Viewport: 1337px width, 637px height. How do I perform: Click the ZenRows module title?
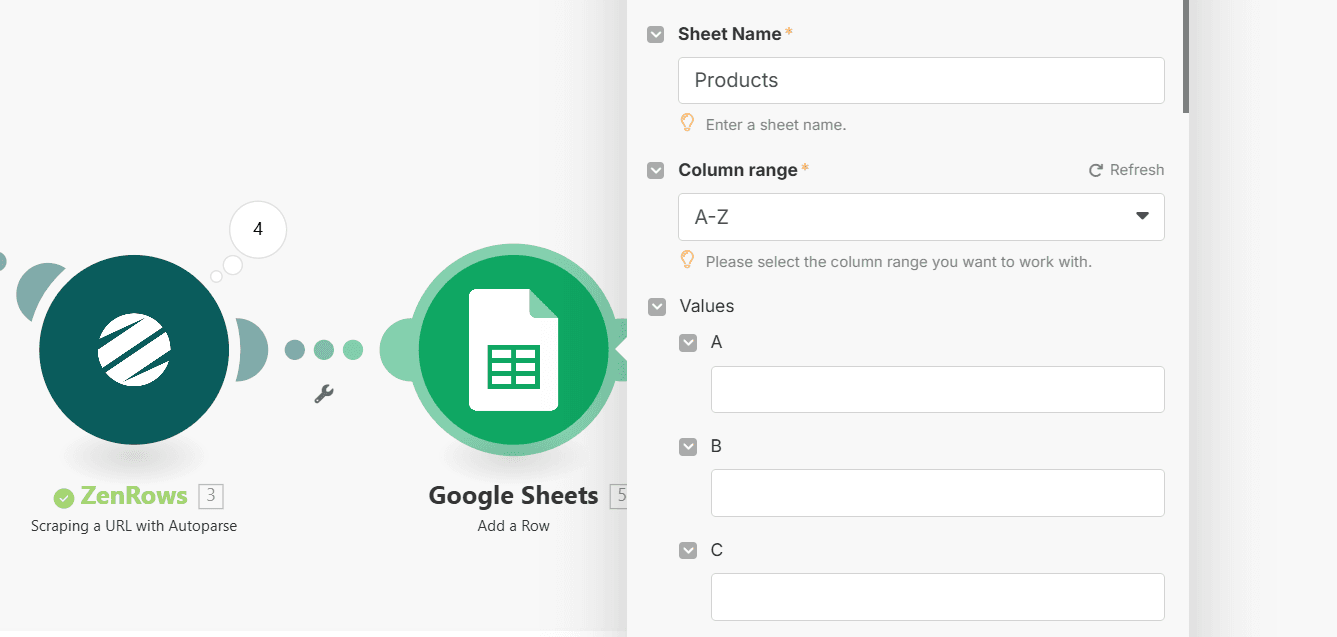tap(134, 495)
